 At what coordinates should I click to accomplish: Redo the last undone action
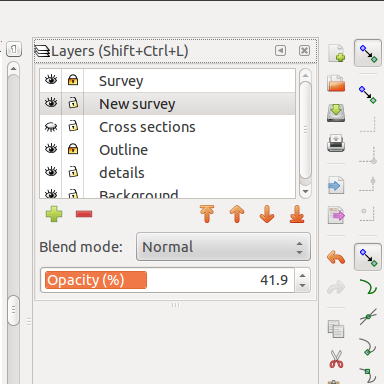point(336,287)
